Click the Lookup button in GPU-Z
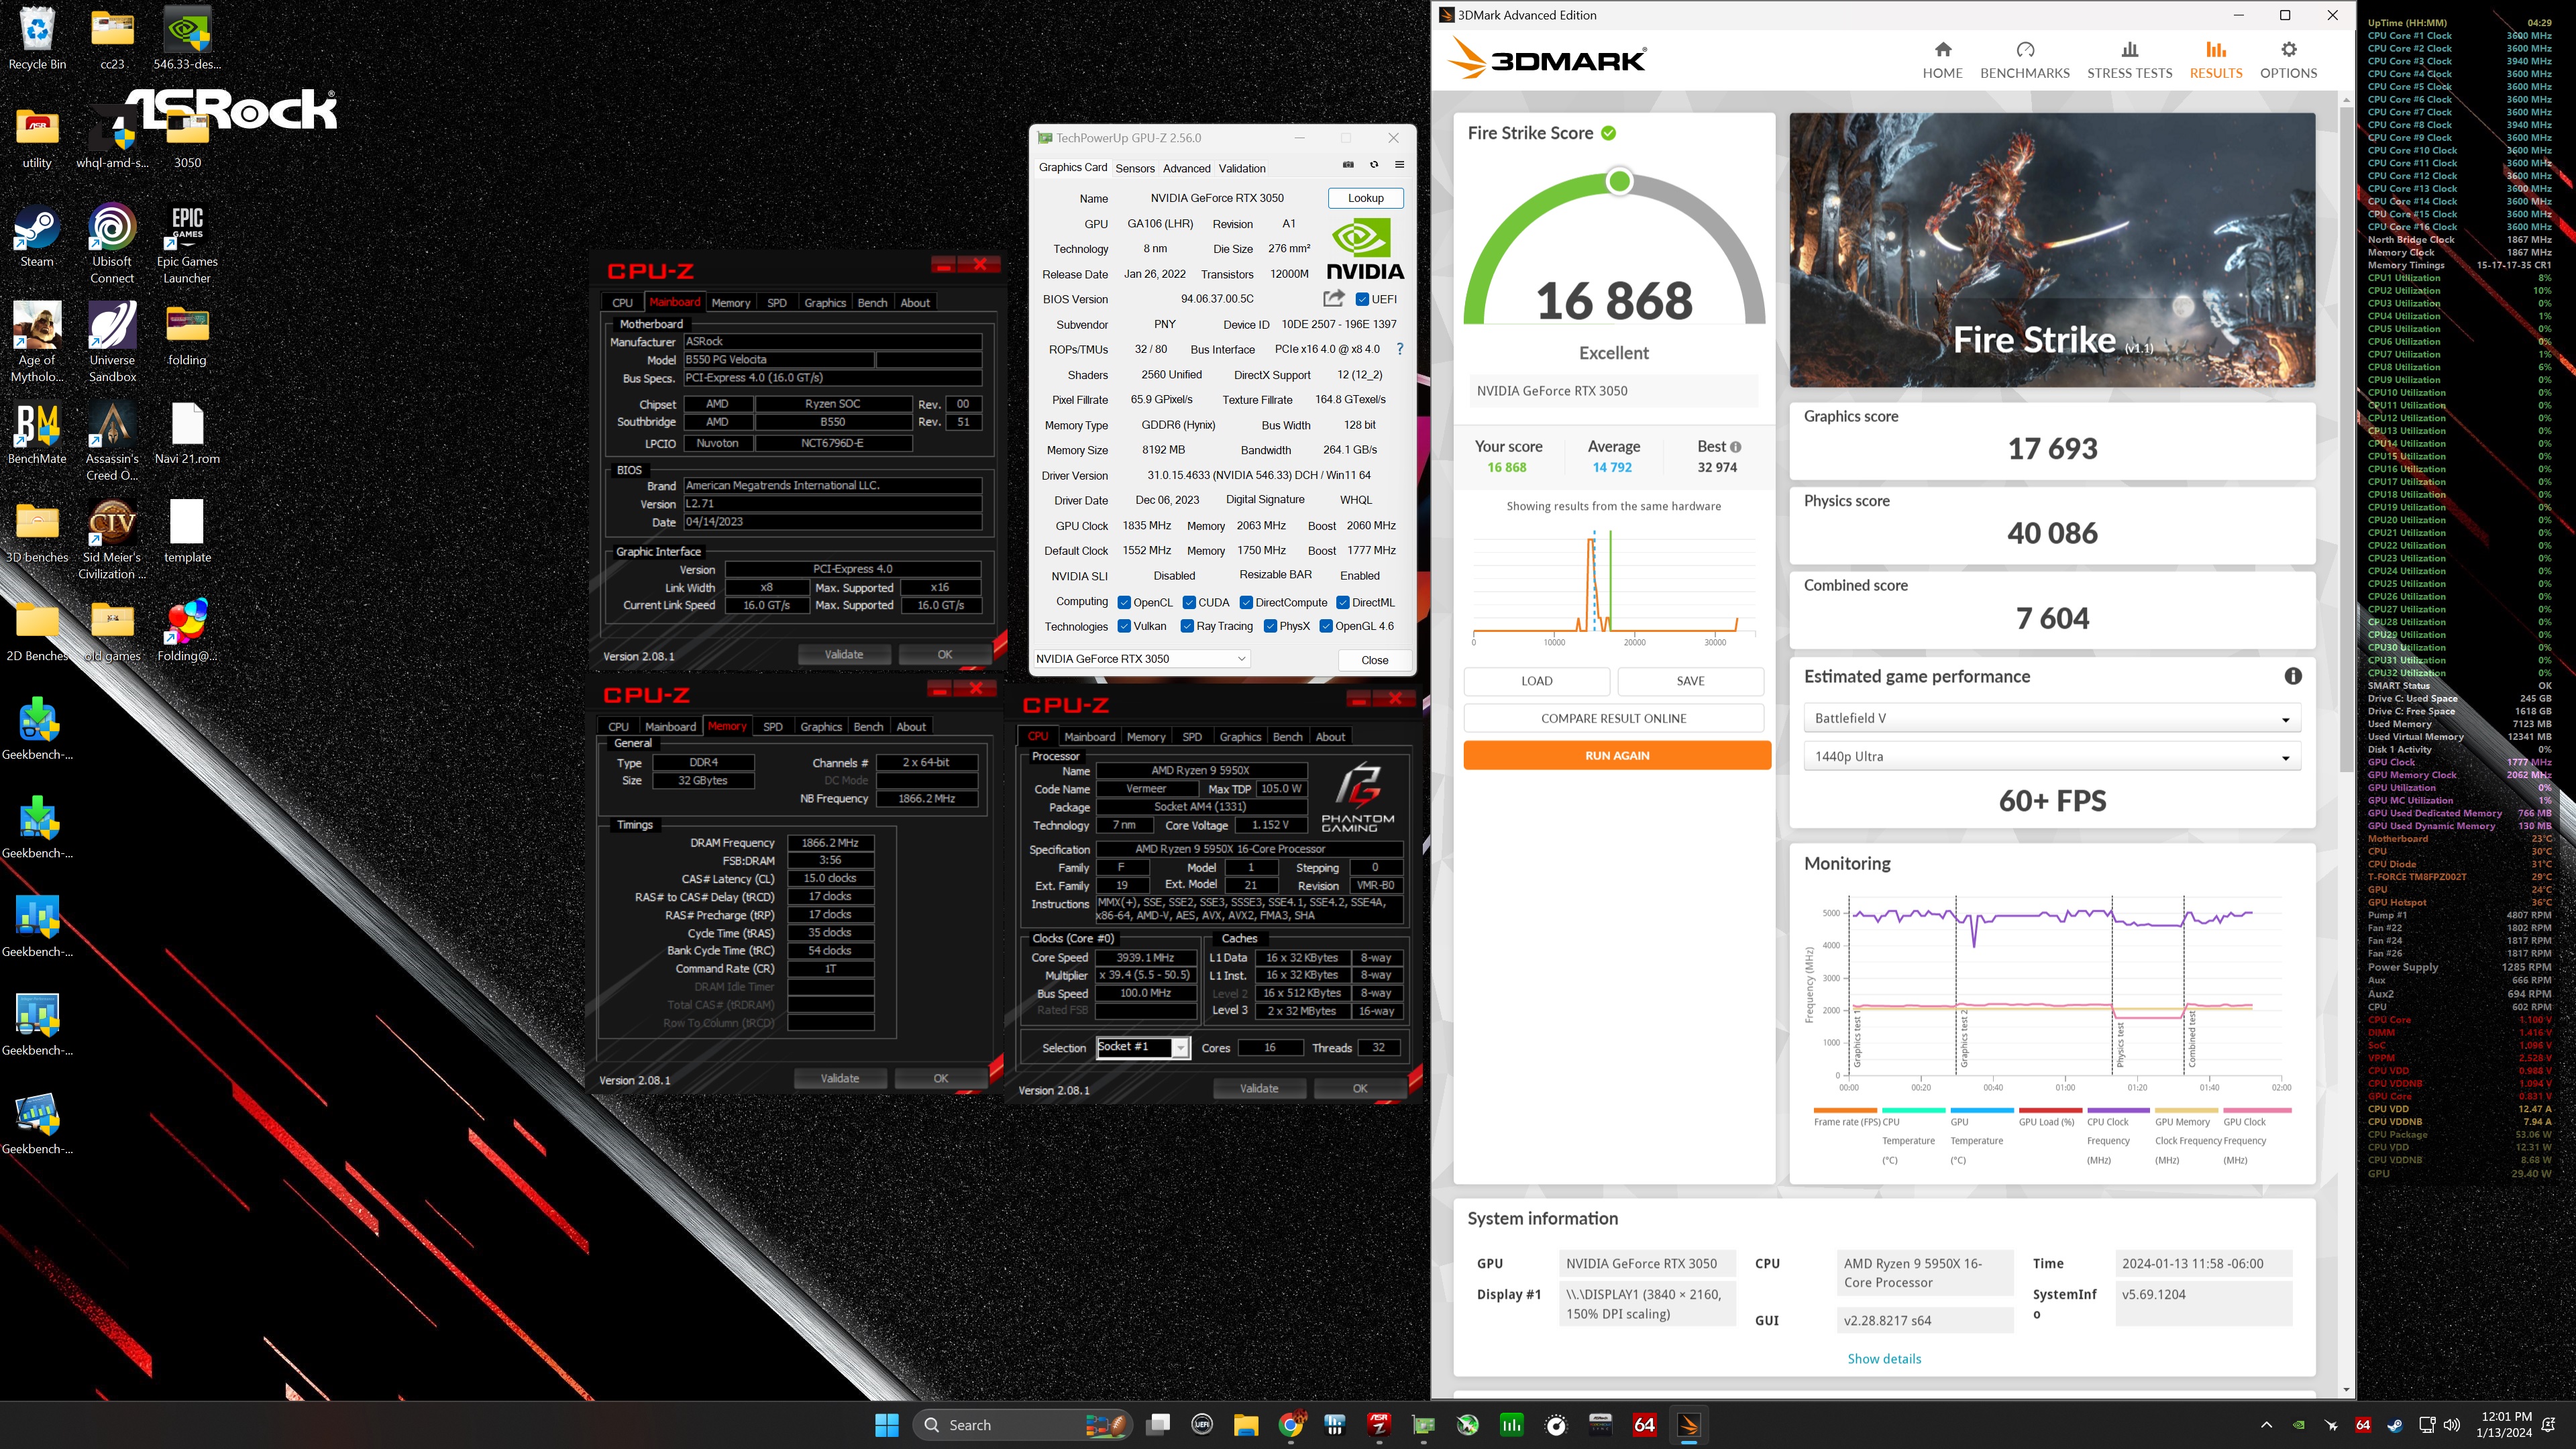 click(1365, 198)
